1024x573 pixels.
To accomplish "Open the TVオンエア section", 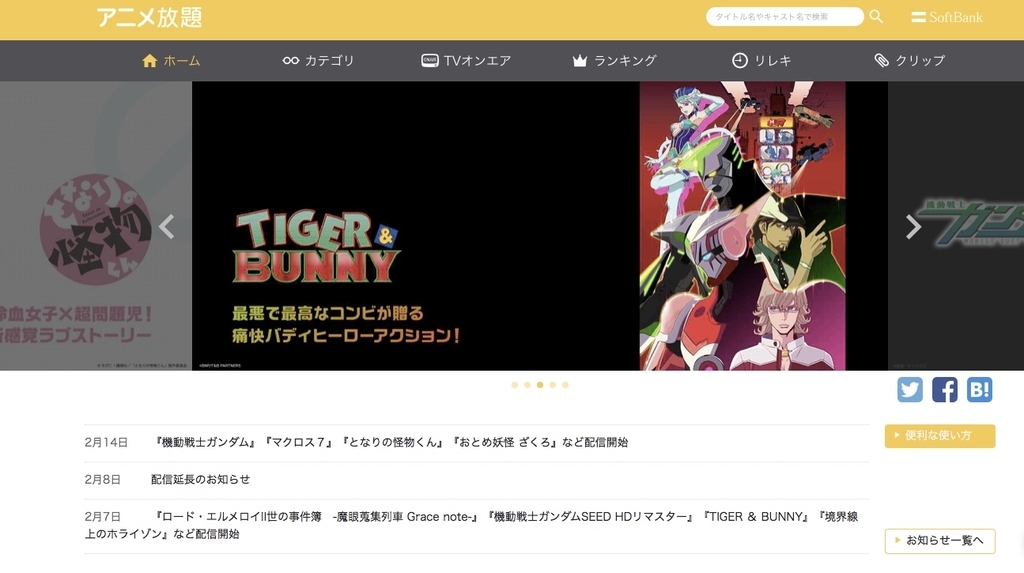I will [466, 61].
